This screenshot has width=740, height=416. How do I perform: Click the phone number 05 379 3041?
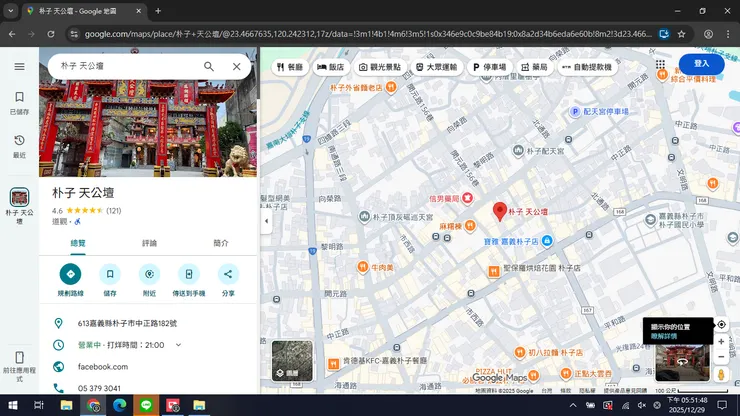pos(99,388)
